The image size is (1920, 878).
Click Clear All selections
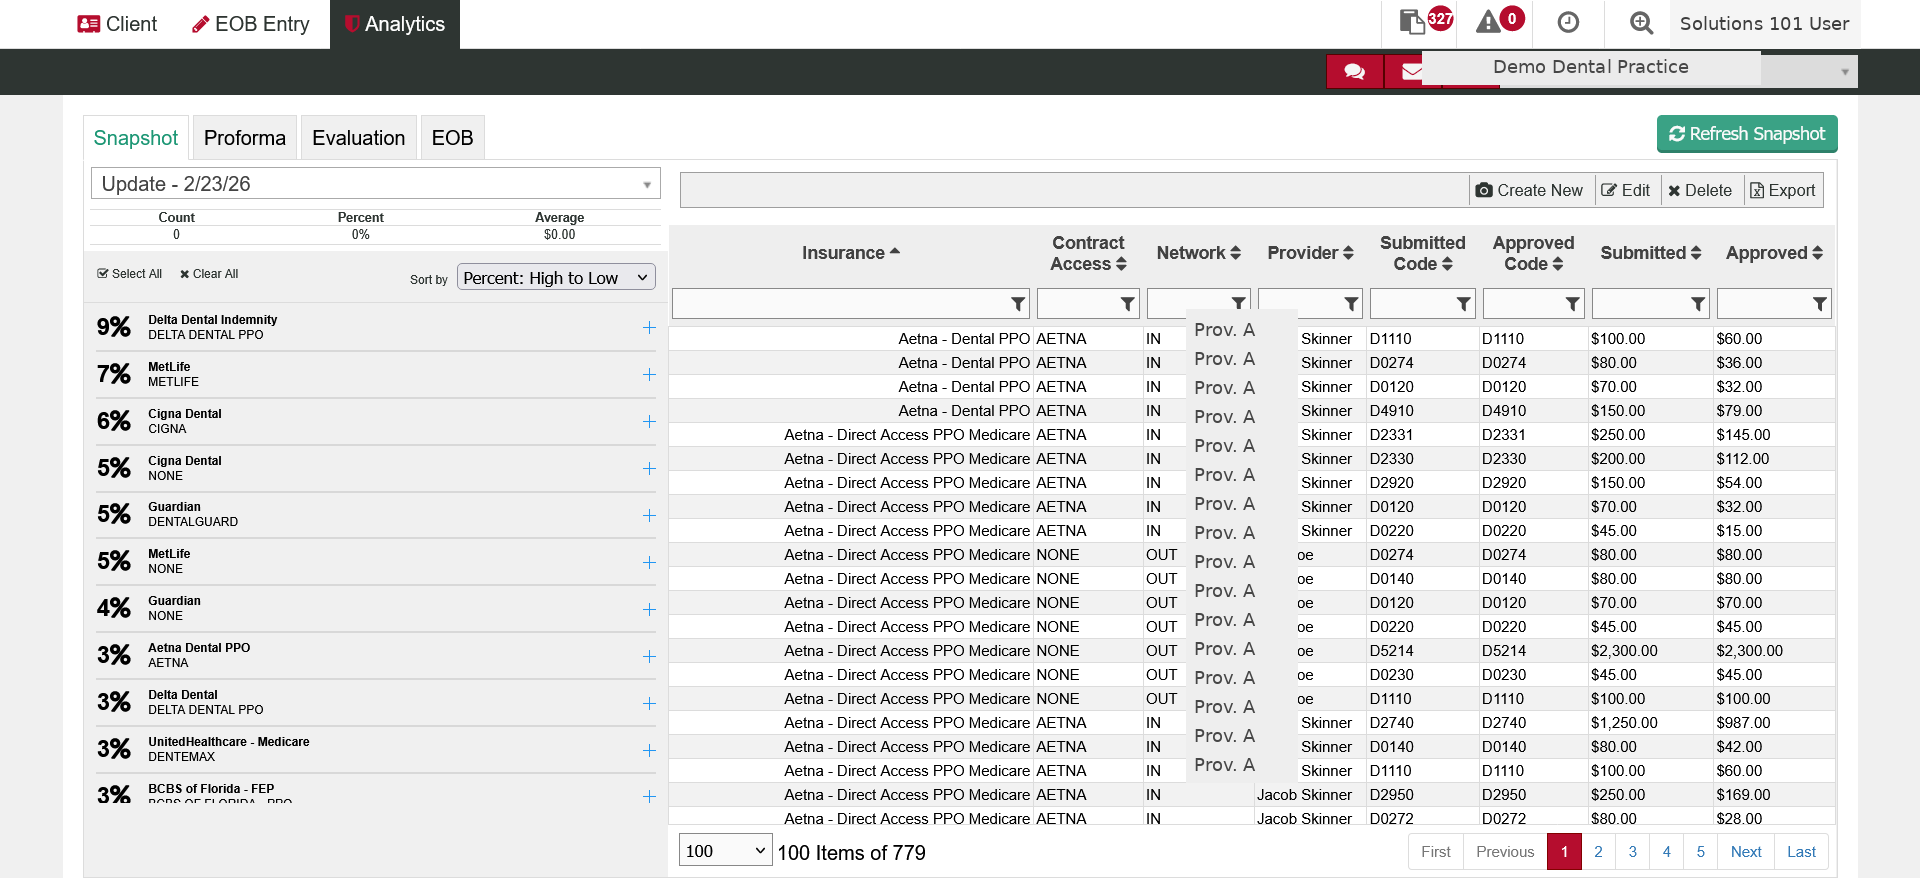[209, 274]
